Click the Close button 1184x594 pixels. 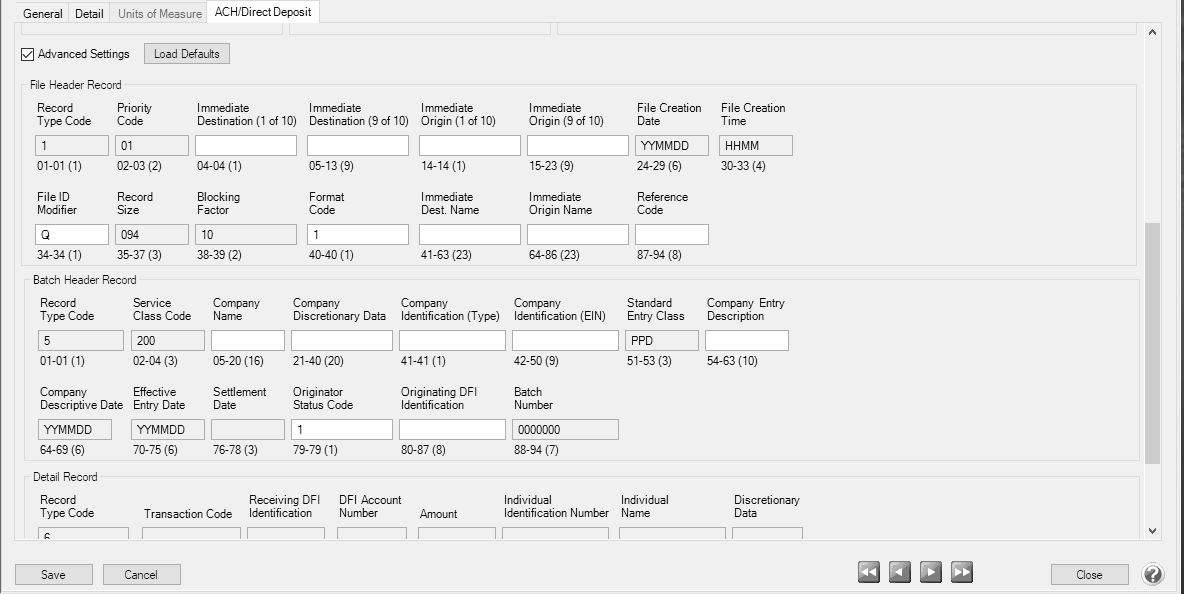(x=1089, y=574)
